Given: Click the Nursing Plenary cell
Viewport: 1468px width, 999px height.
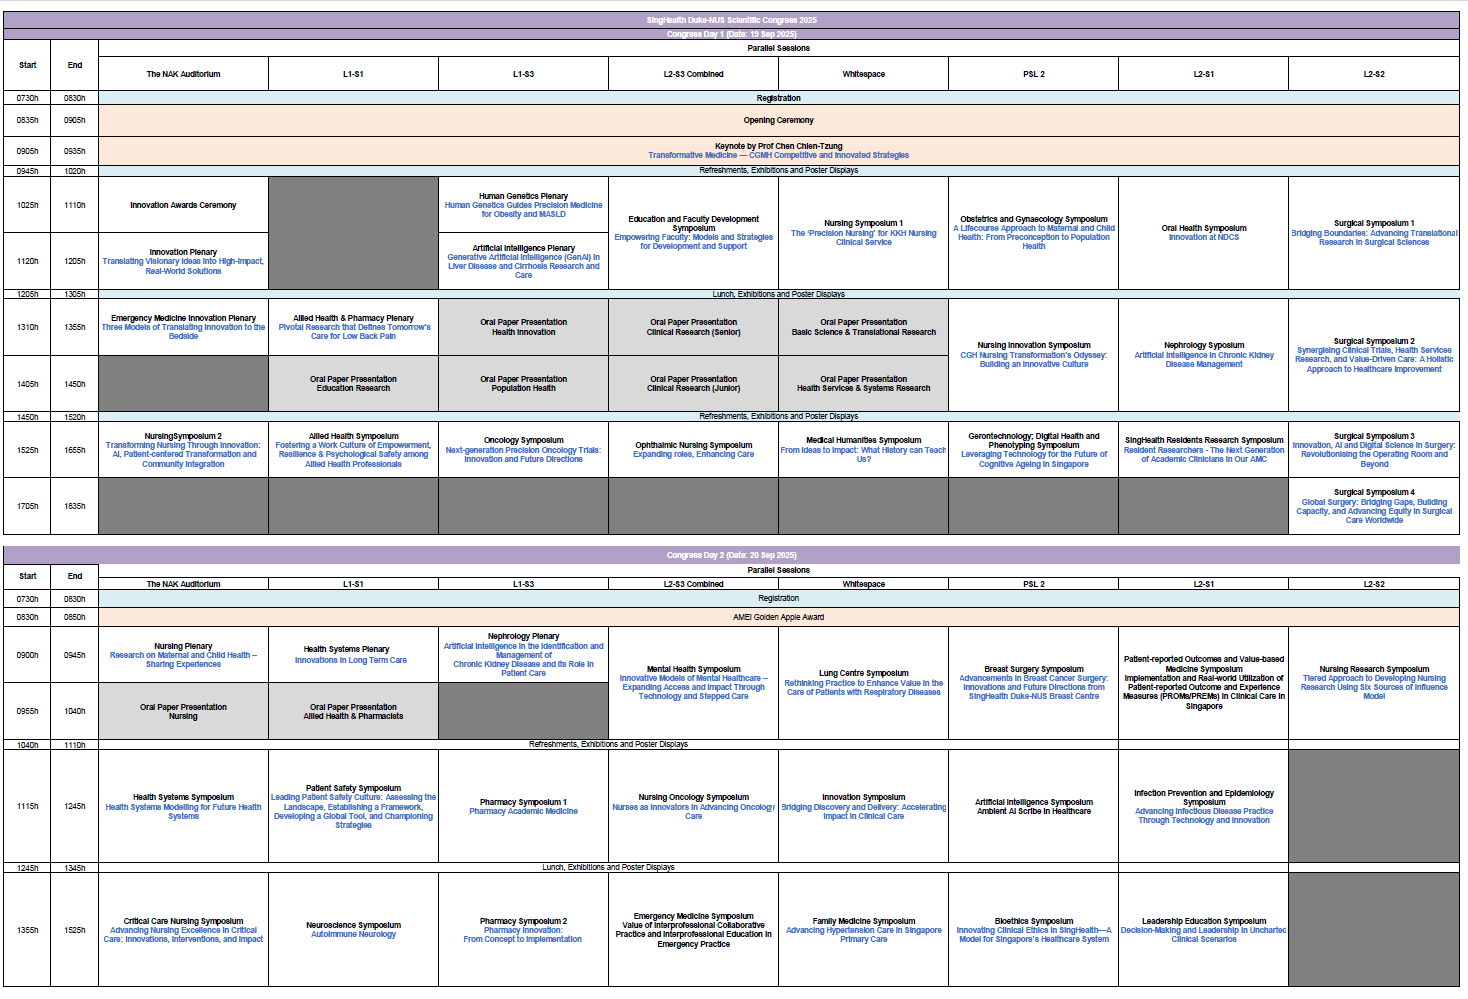Looking at the screenshot, I should tap(183, 655).
